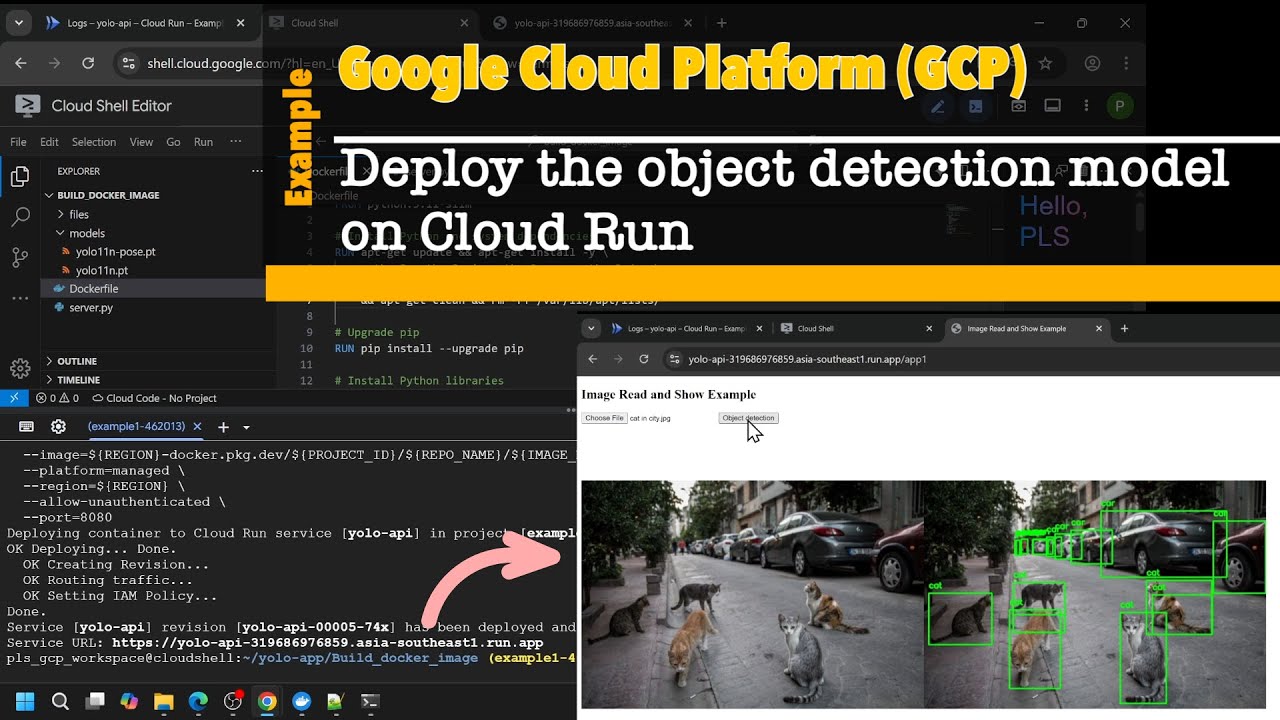The image size is (1280, 720).
Task: Open the tab search dropdown in Cloud Shell browser
Action: tap(19, 22)
